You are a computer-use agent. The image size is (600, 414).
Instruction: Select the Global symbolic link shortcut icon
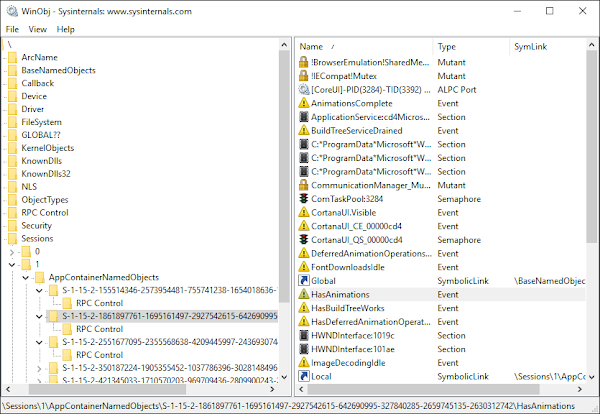point(304,281)
